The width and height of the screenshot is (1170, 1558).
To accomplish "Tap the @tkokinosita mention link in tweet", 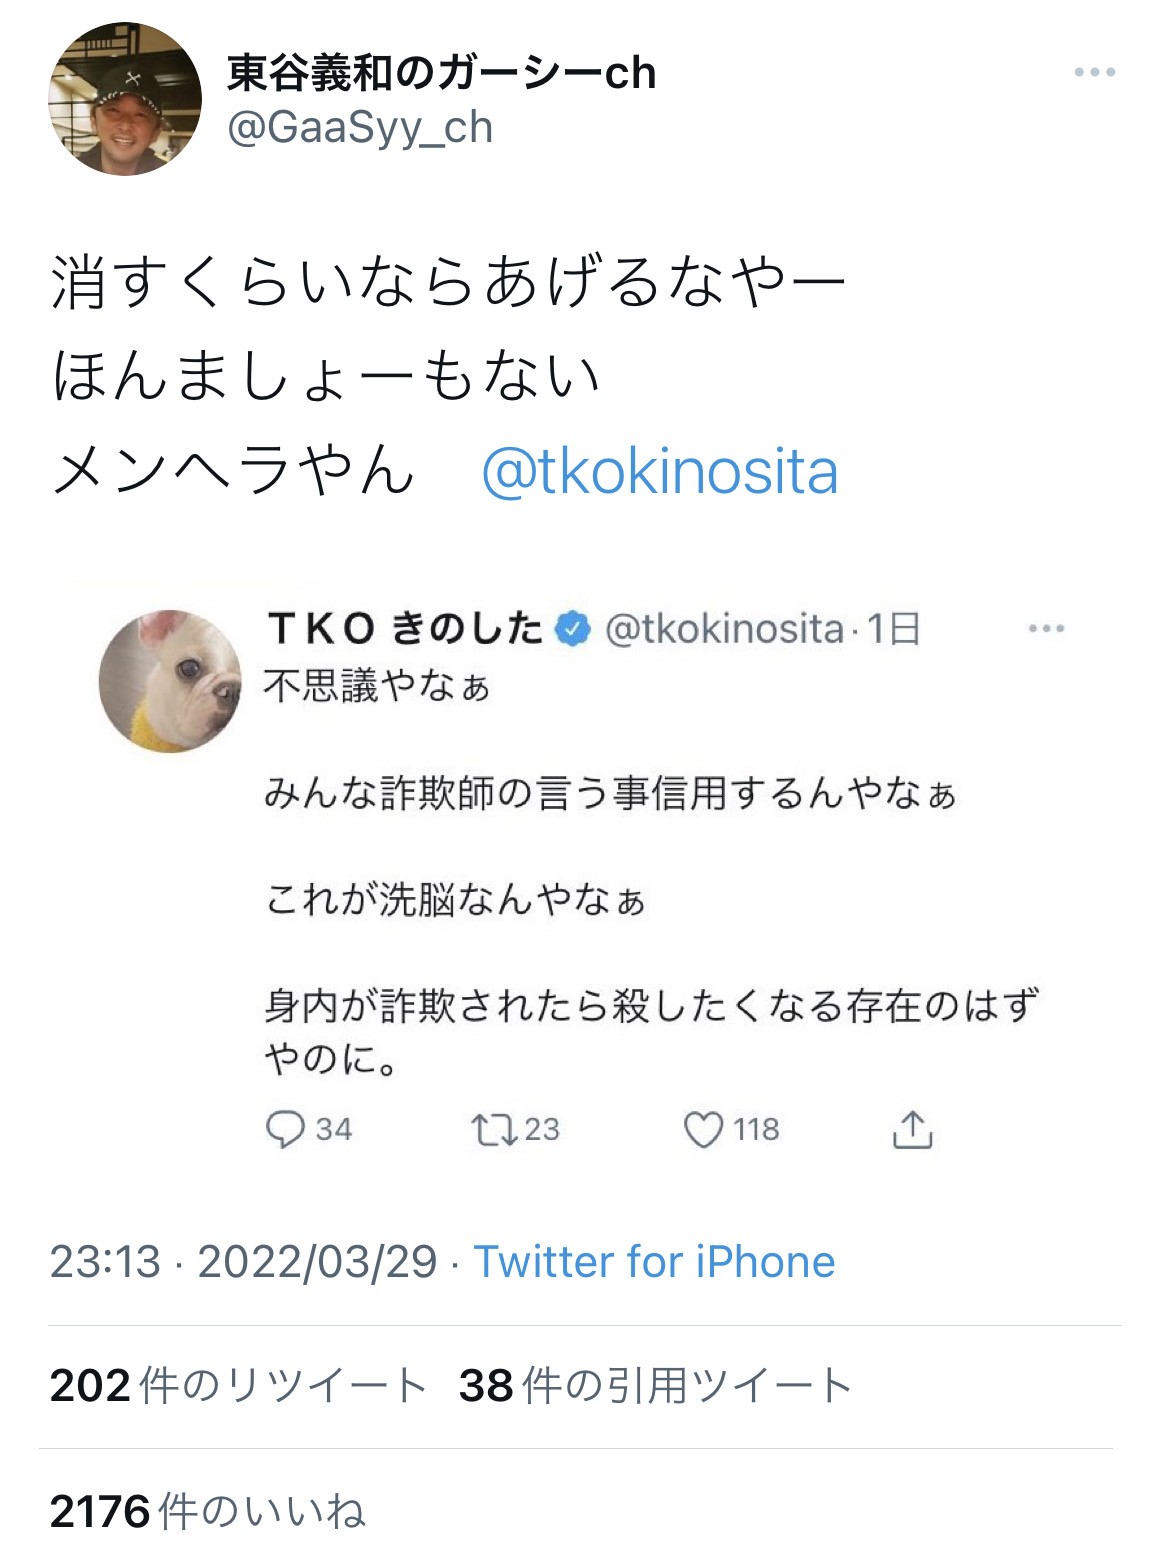I will click(x=659, y=472).
